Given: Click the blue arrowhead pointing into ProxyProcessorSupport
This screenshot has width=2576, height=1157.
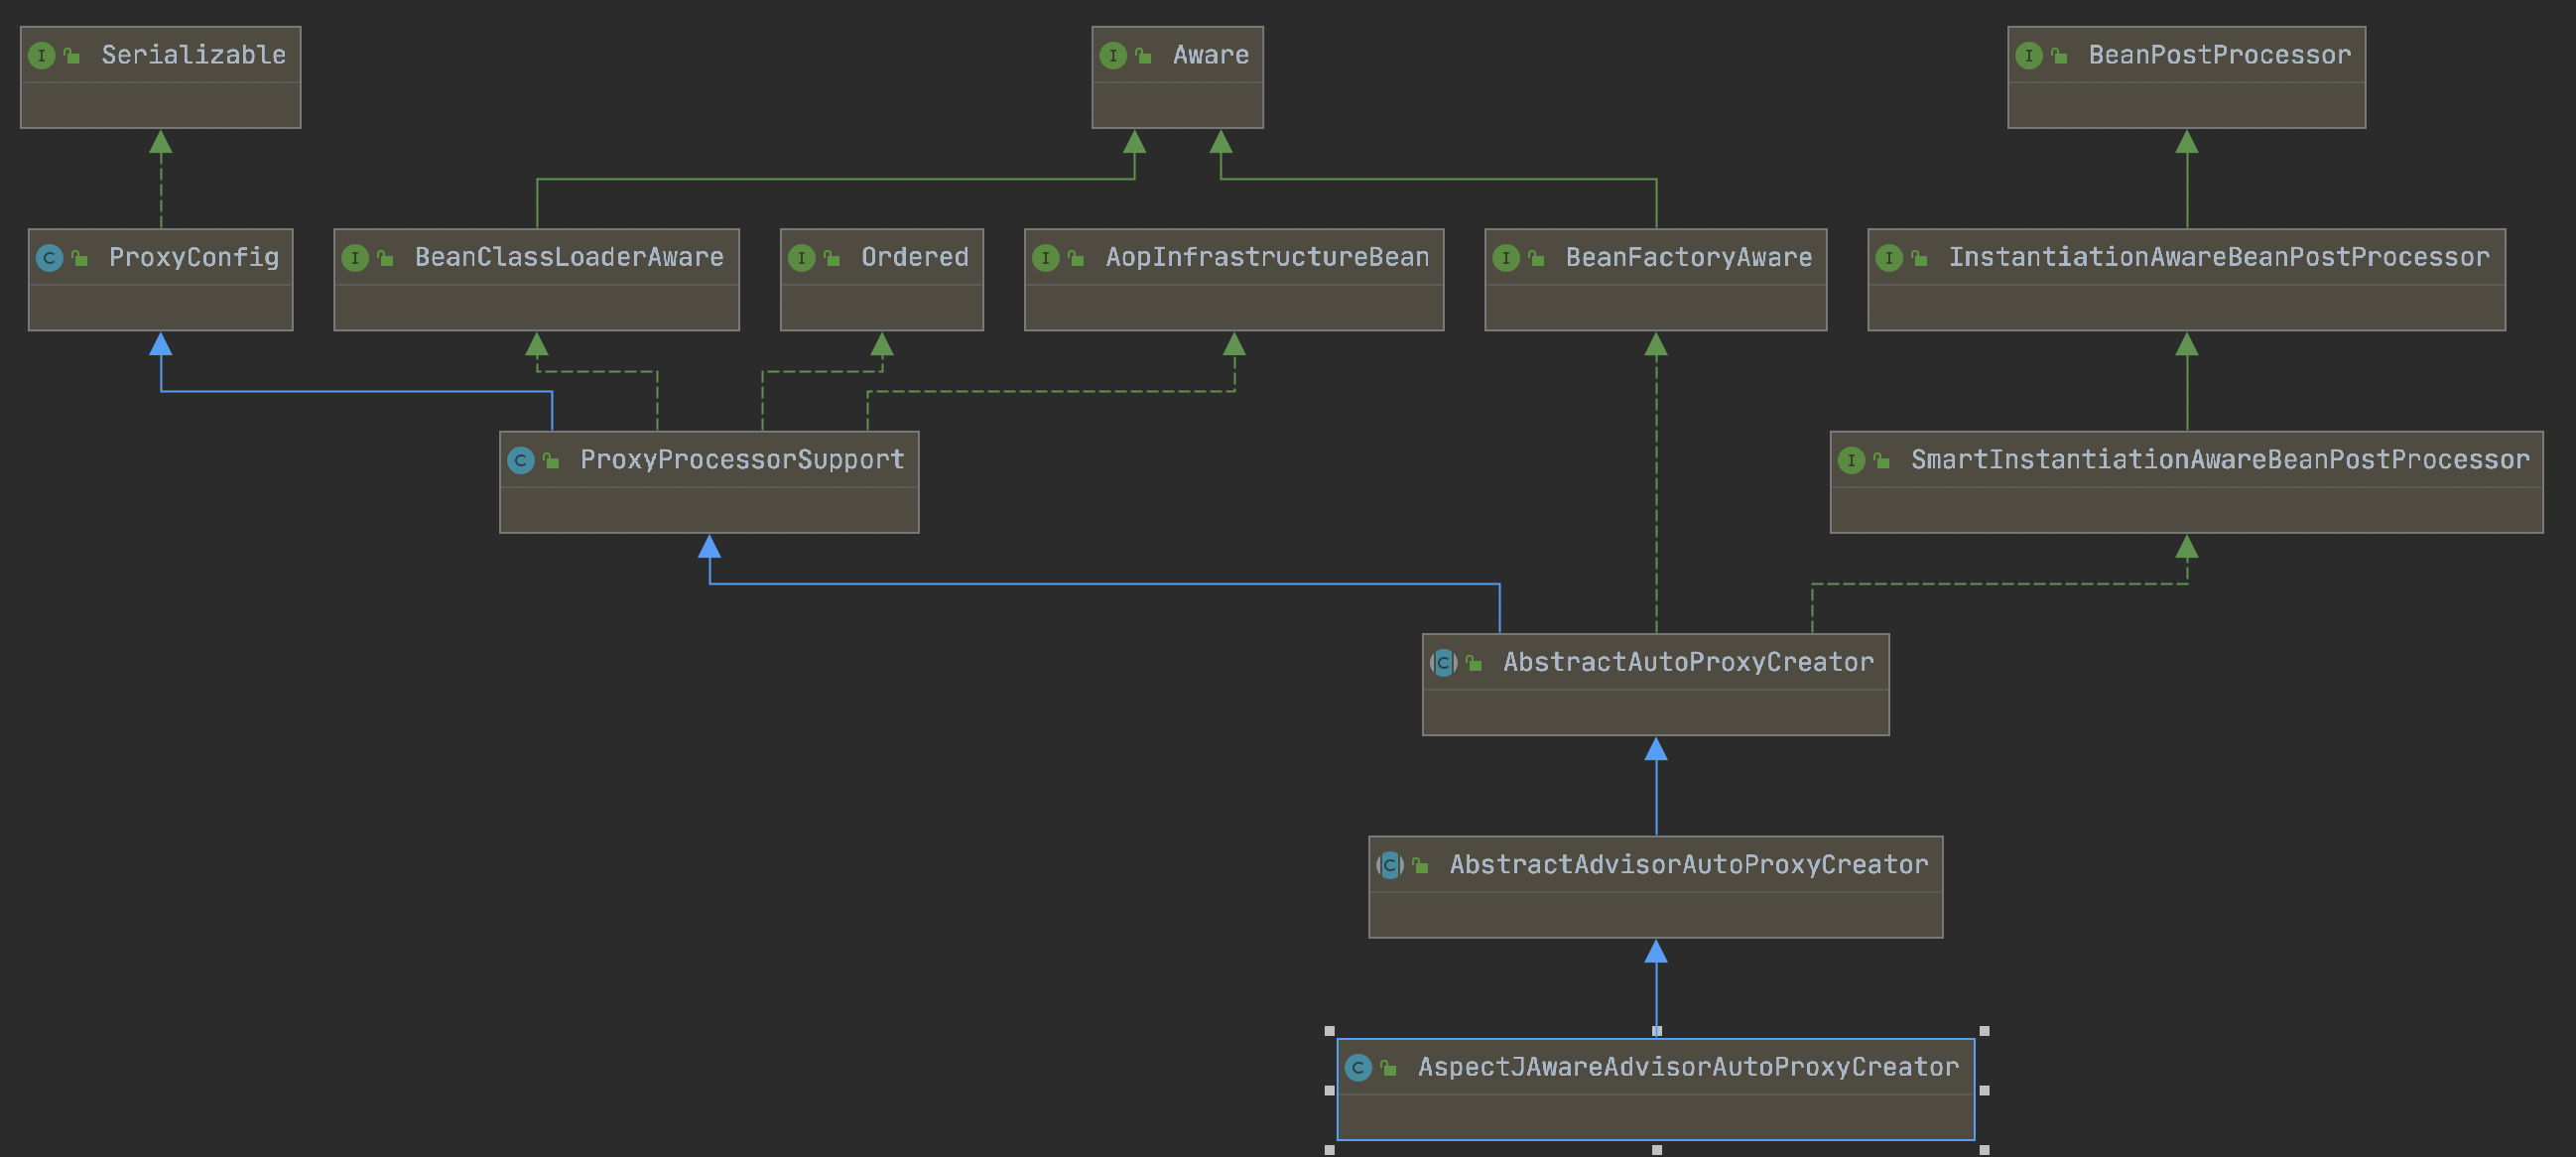Looking at the screenshot, I should (710, 546).
